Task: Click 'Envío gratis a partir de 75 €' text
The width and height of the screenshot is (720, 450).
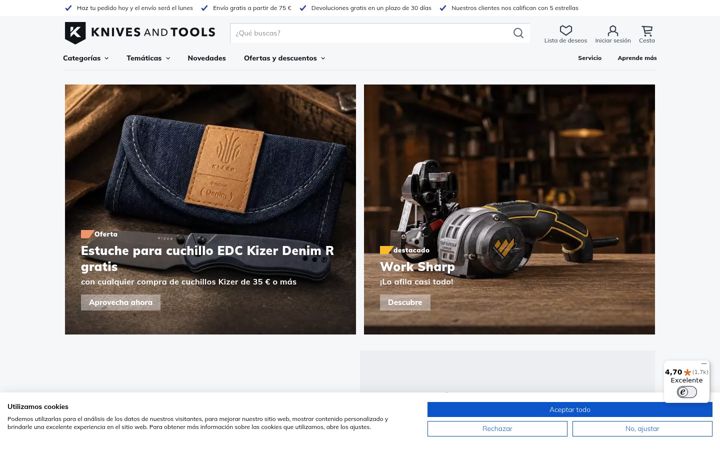Action: pos(252,8)
